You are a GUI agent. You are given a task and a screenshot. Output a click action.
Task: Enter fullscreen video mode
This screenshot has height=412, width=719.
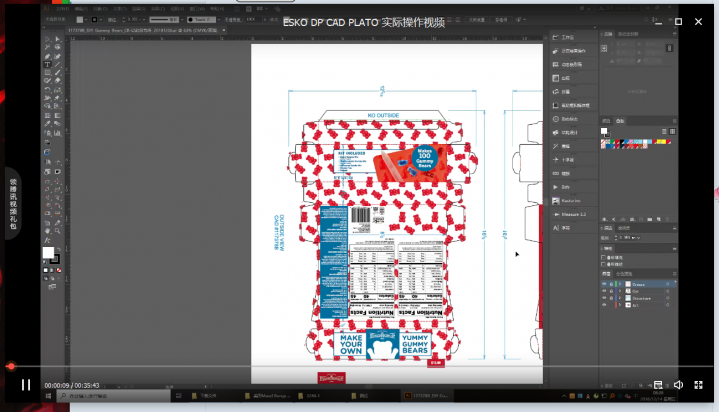coord(698,384)
